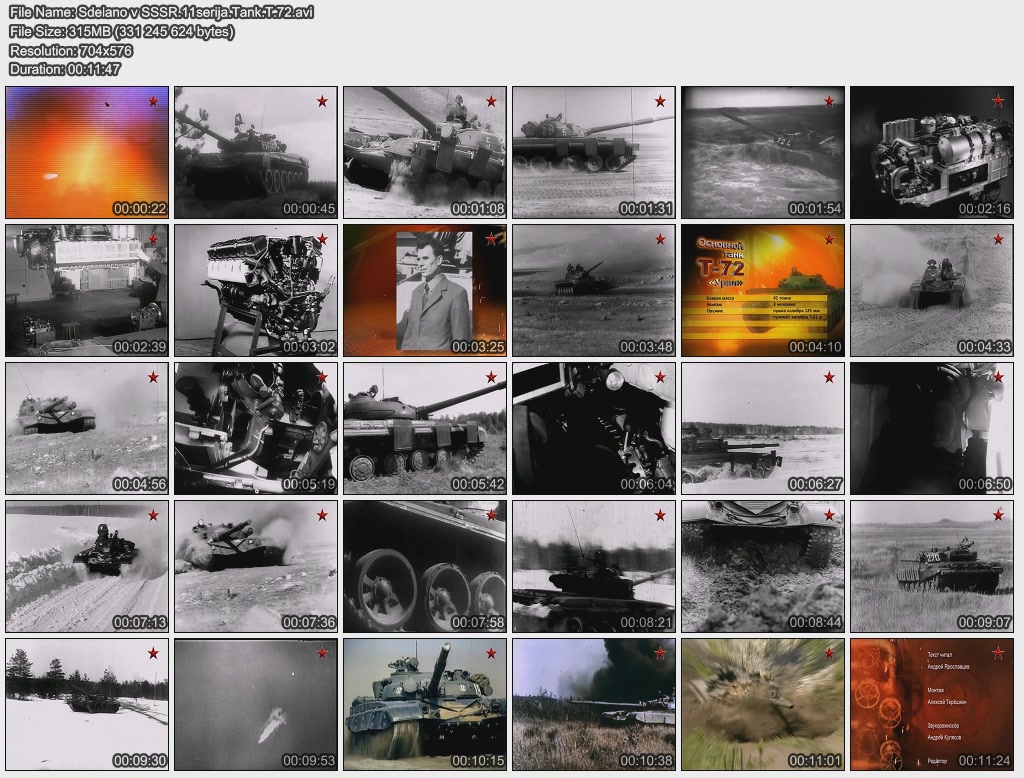
Task: Open the 00:09:53 projectile thumbnail
Action: point(255,704)
